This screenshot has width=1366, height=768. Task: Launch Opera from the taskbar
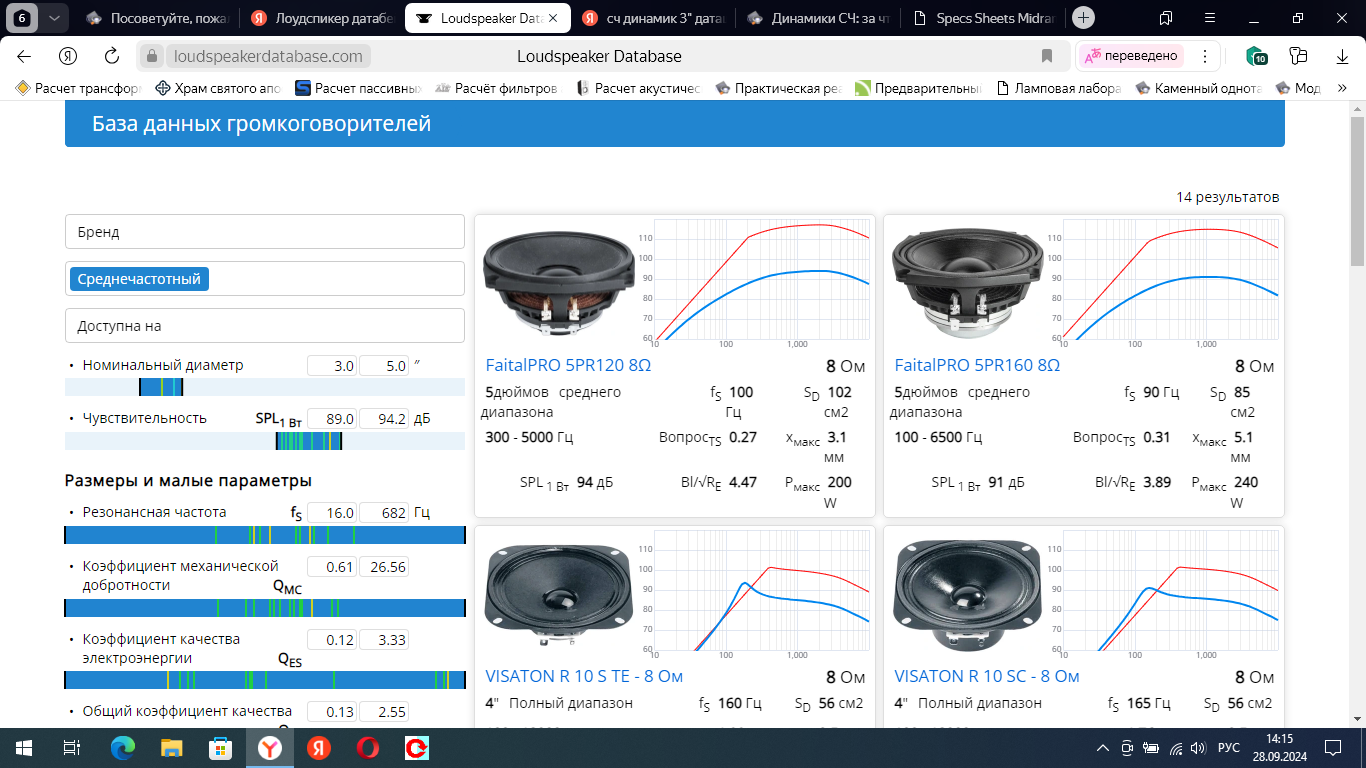point(367,747)
